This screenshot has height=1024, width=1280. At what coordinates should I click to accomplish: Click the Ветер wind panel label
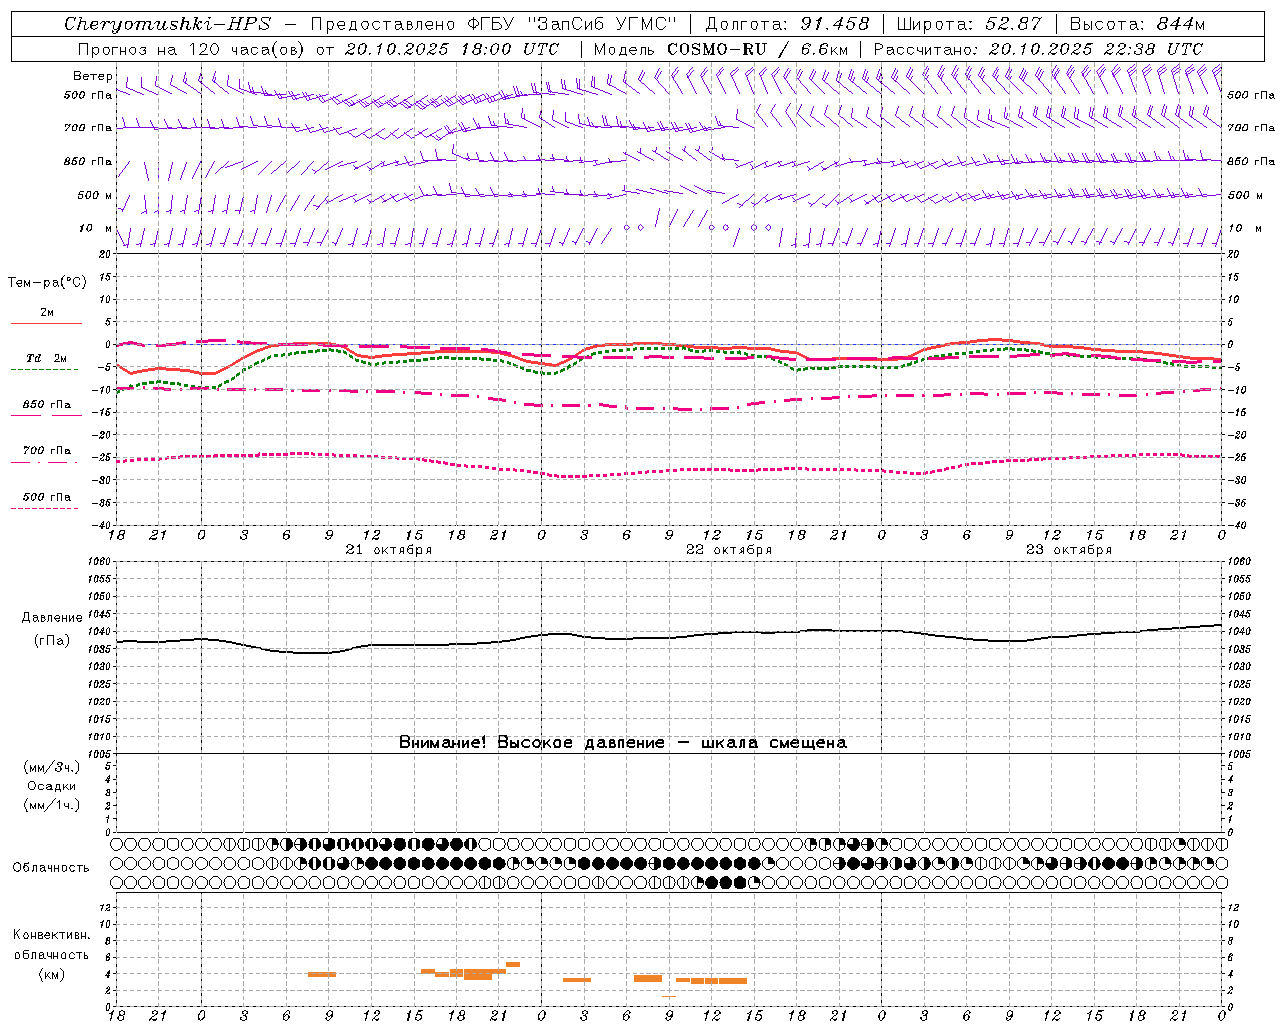pos(93,76)
